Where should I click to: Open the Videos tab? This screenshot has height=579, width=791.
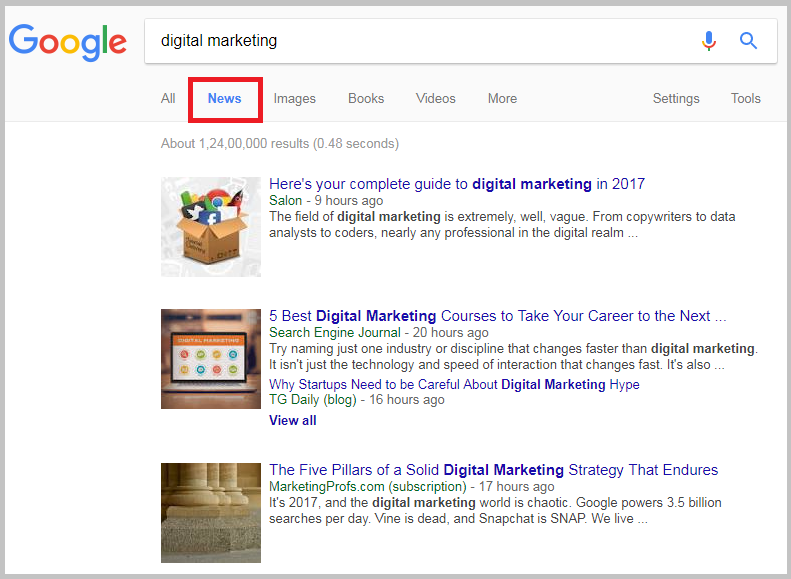coord(436,98)
